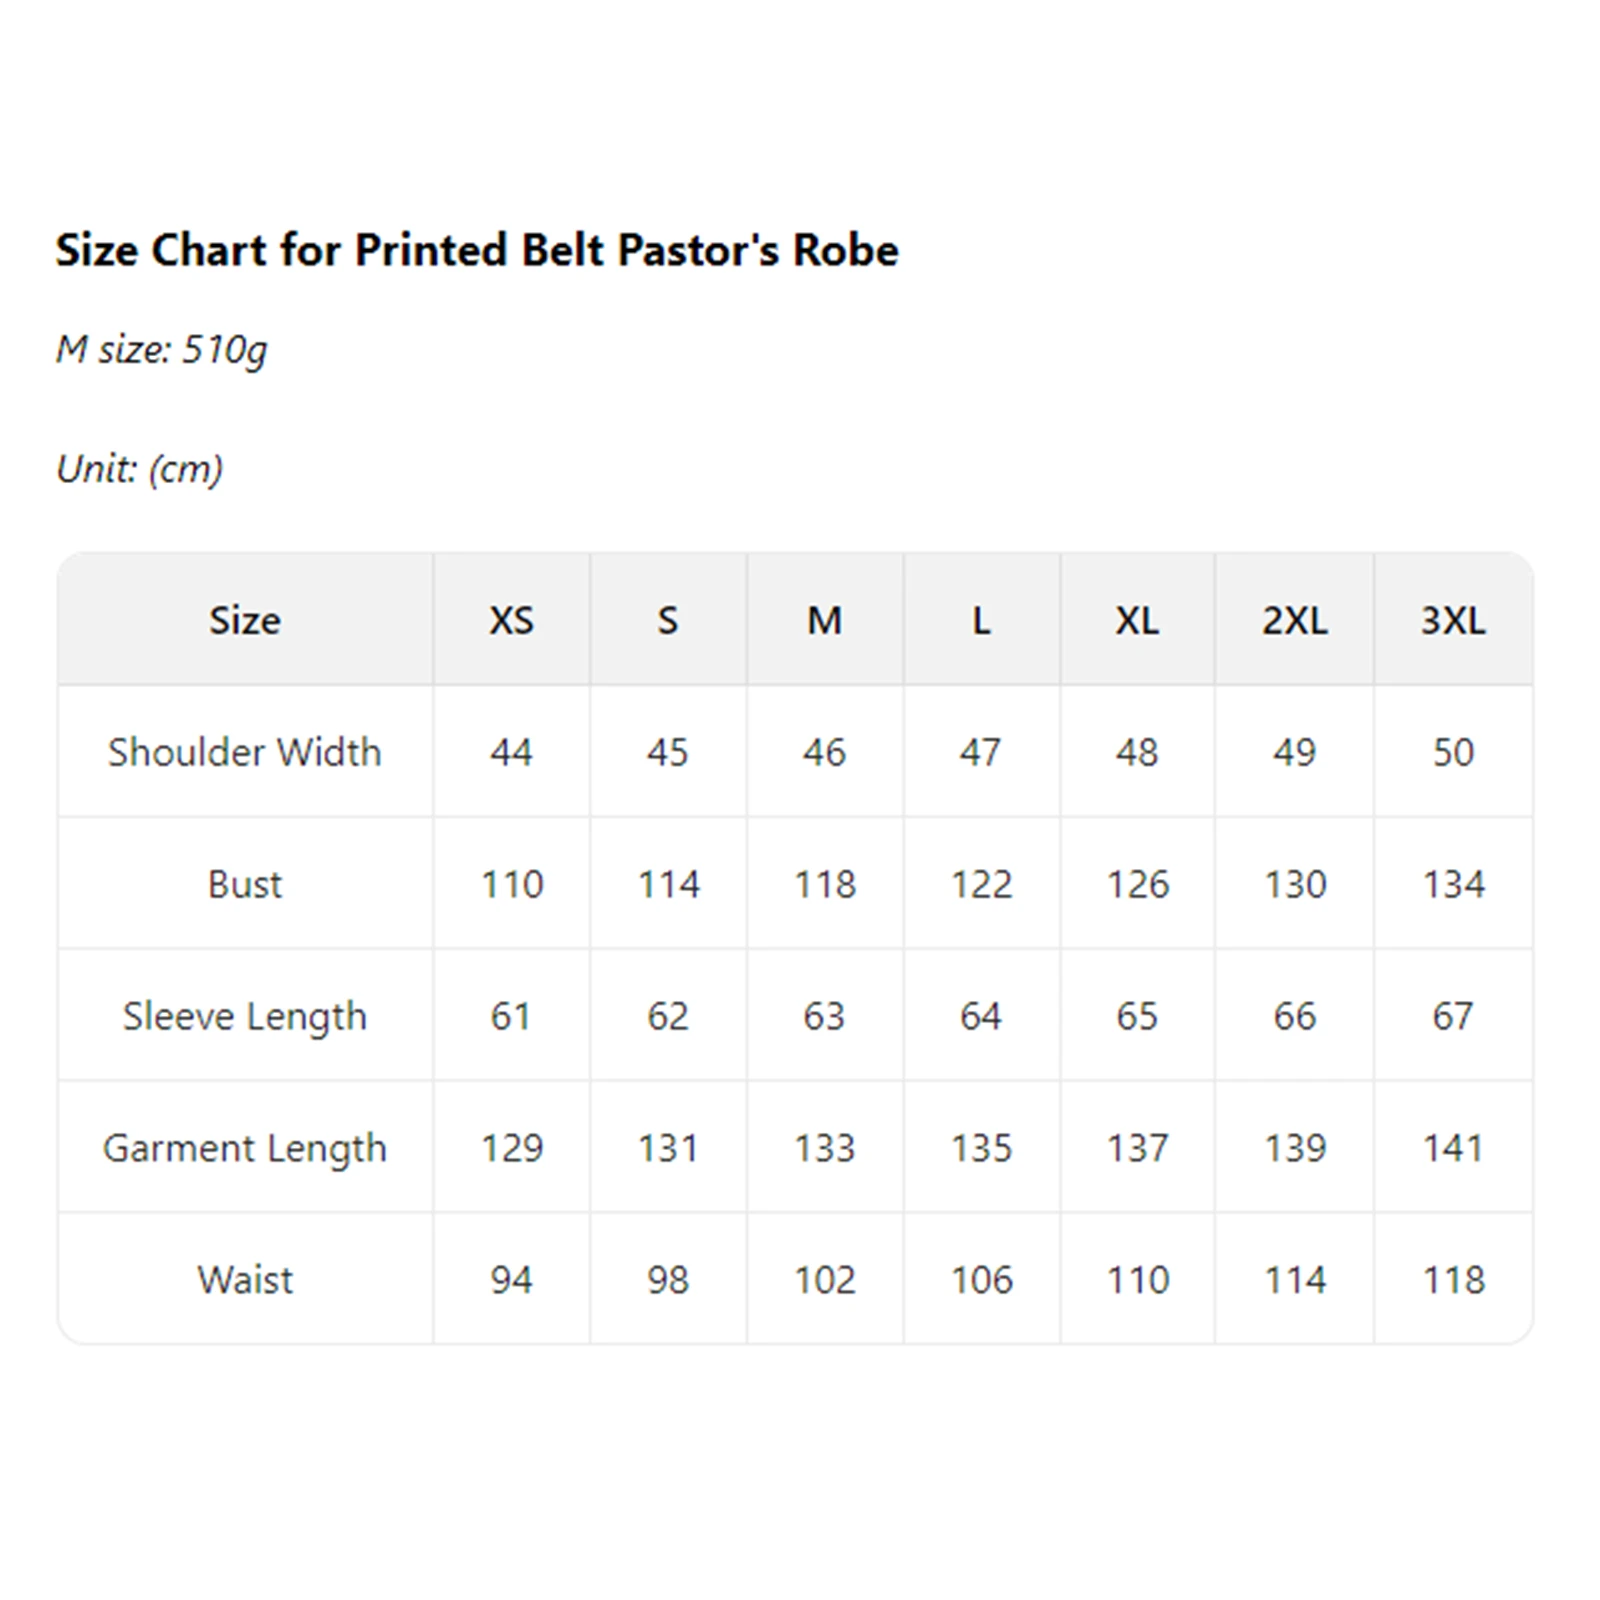
Task: Click the Sleeve Length row label
Action: pyautogui.click(x=245, y=1016)
